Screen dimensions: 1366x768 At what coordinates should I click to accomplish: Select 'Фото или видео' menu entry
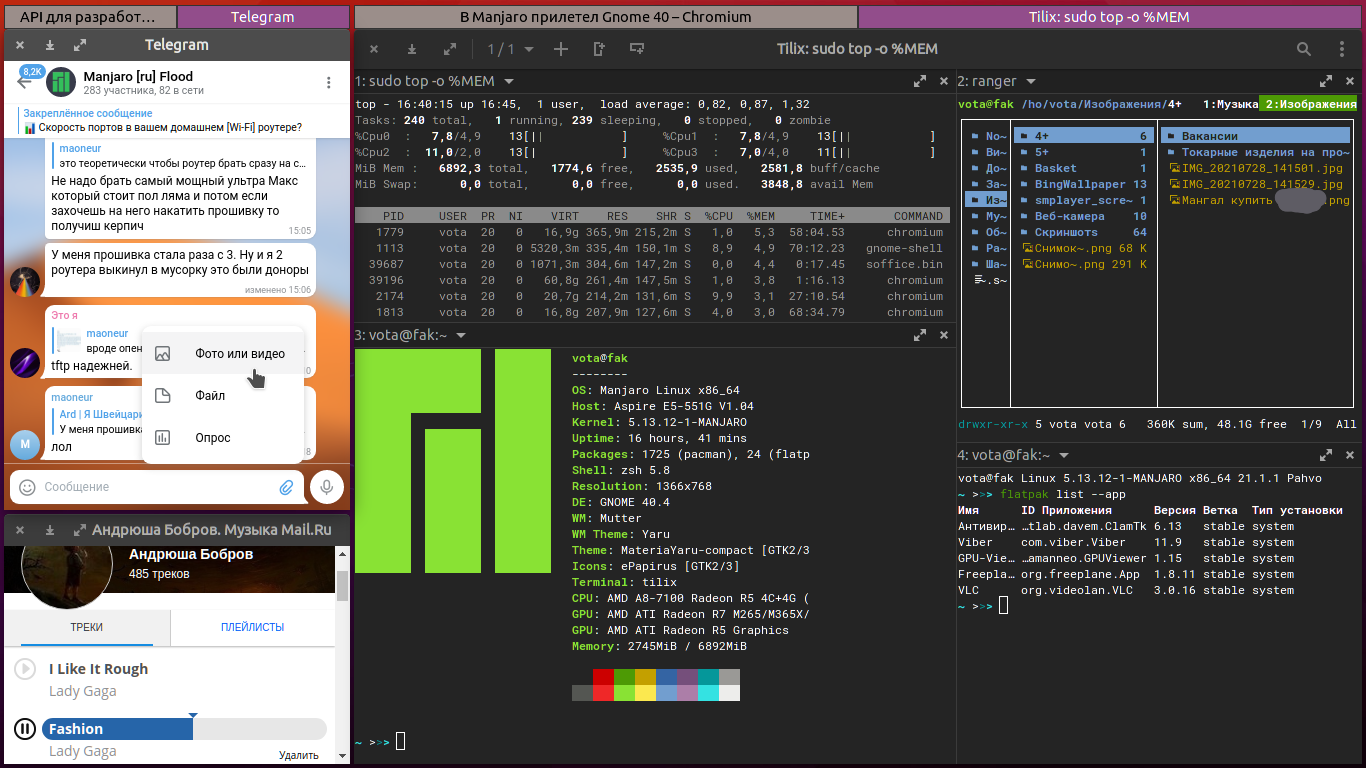click(x=222, y=354)
